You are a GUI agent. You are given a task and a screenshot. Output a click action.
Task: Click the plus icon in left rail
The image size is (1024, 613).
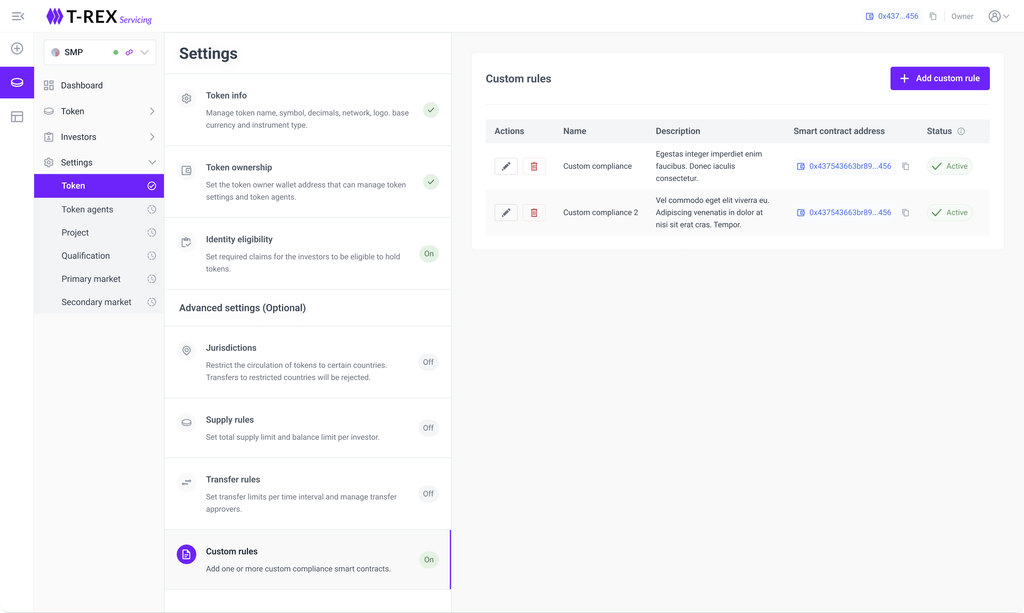(x=17, y=48)
